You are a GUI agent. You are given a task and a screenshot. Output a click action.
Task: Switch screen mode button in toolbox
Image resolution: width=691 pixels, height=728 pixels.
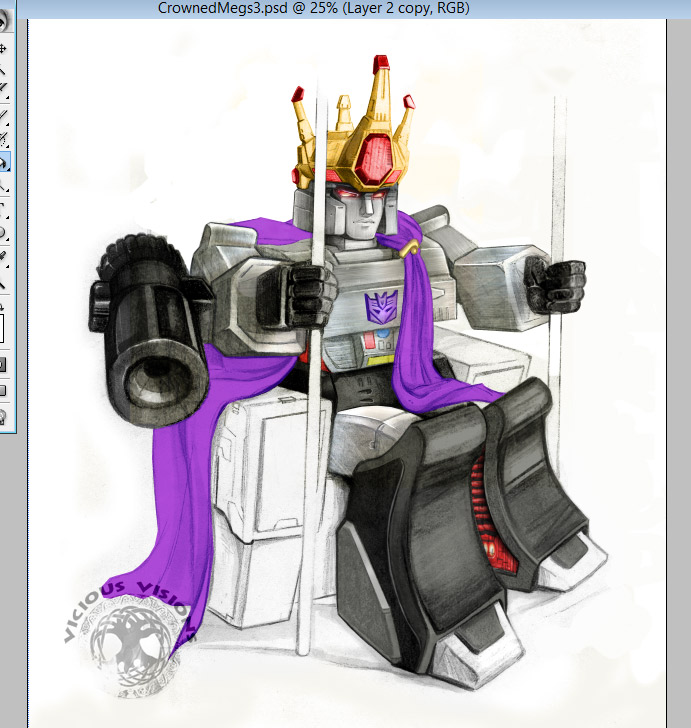tap(2, 390)
